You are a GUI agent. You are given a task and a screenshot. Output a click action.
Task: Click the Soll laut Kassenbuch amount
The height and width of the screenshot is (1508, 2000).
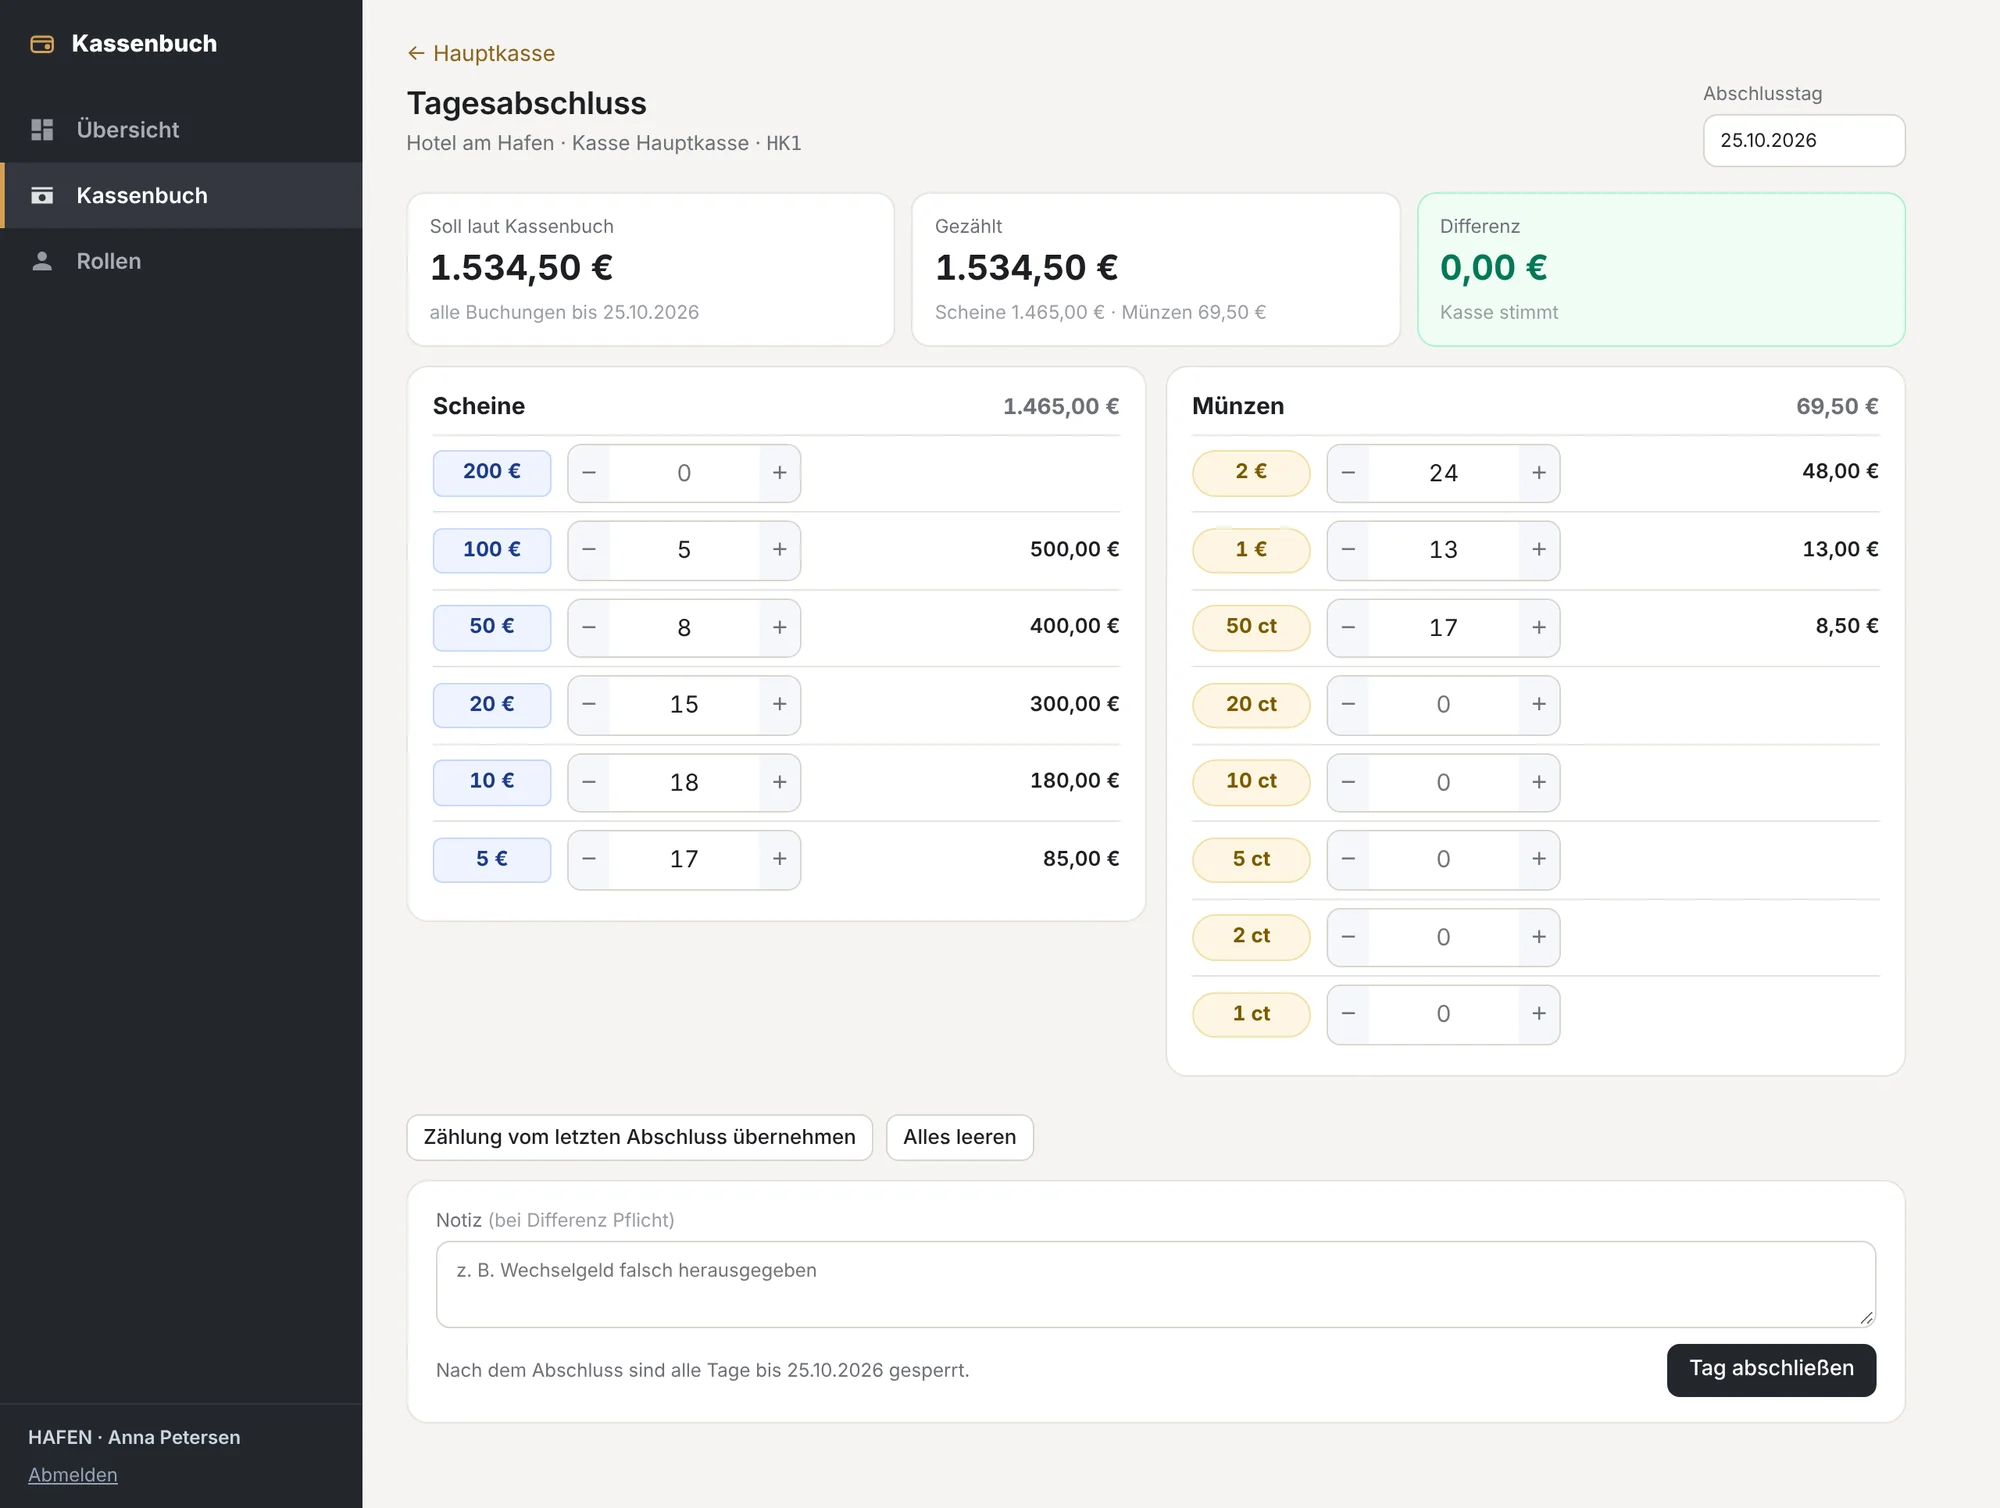[522, 268]
